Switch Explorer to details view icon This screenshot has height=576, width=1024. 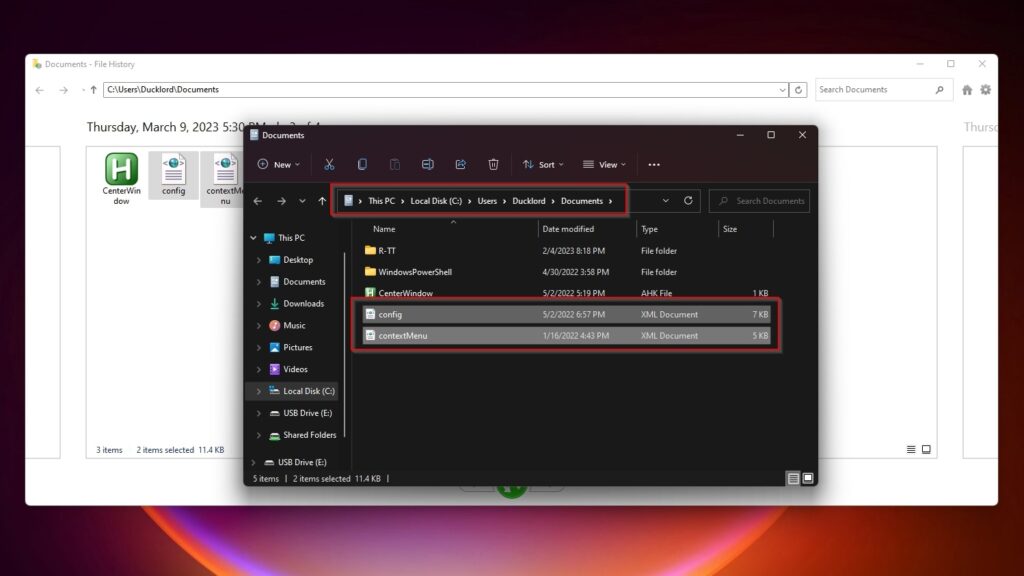tap(793, 479)
